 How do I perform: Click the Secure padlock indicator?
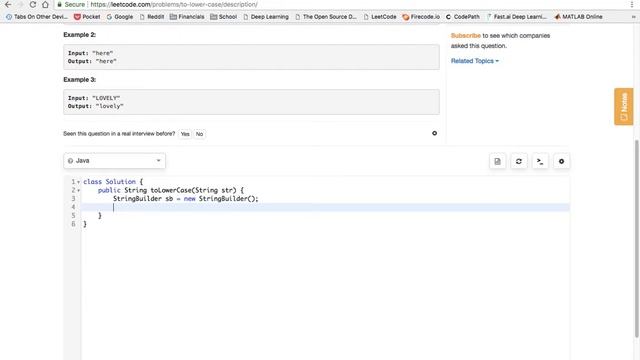click(x=71, y=4)
